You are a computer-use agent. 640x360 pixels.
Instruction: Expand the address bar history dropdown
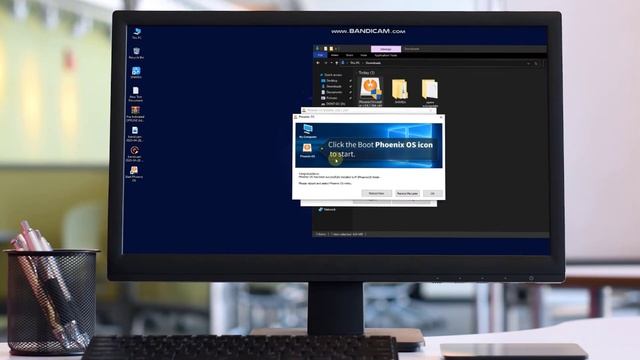click(x=529, y=63)
